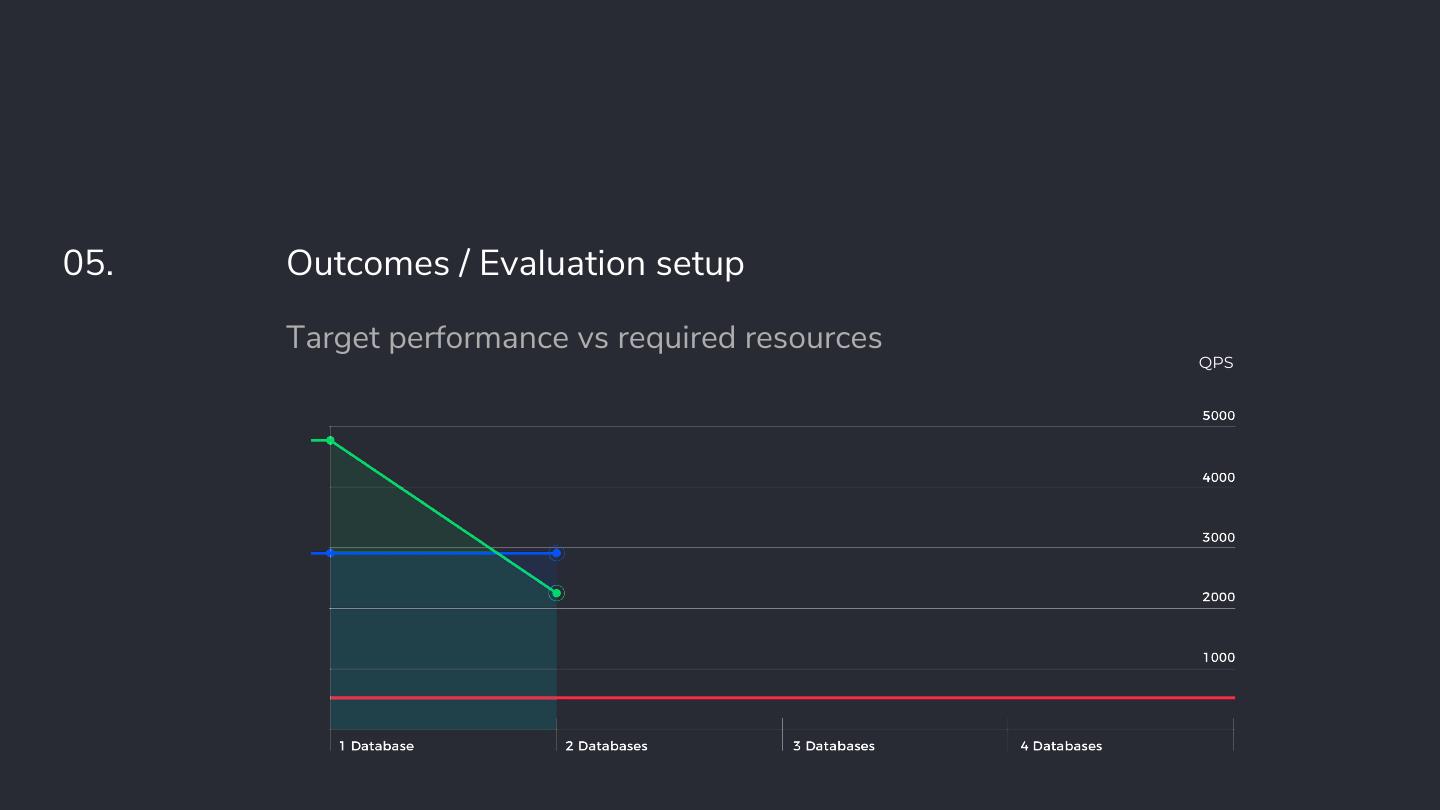Click the 2000 value label
The width and height of the screenshot is (1440, 810).
tap(1218, 597)
